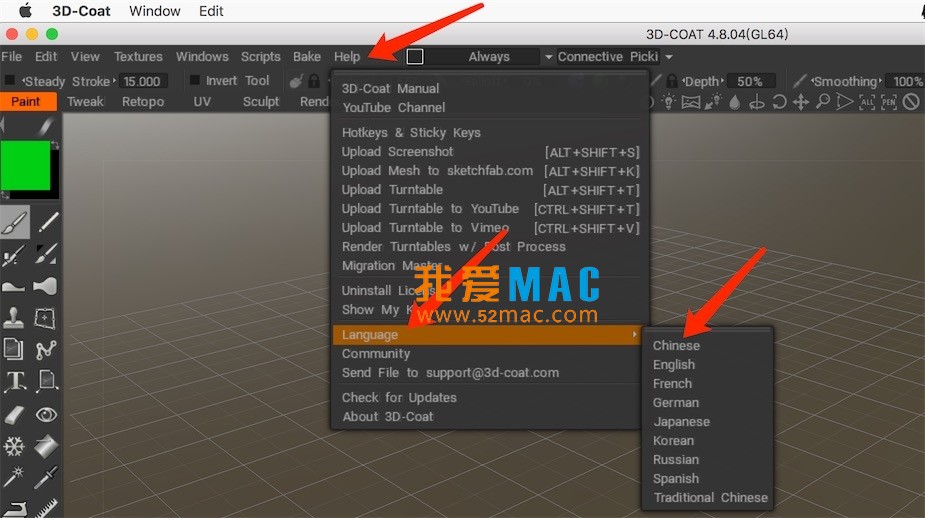The height and width of the screenshot is (518, 925).
Task: Toggle the pen pressure icon before Smoothing
Action: 799,80
